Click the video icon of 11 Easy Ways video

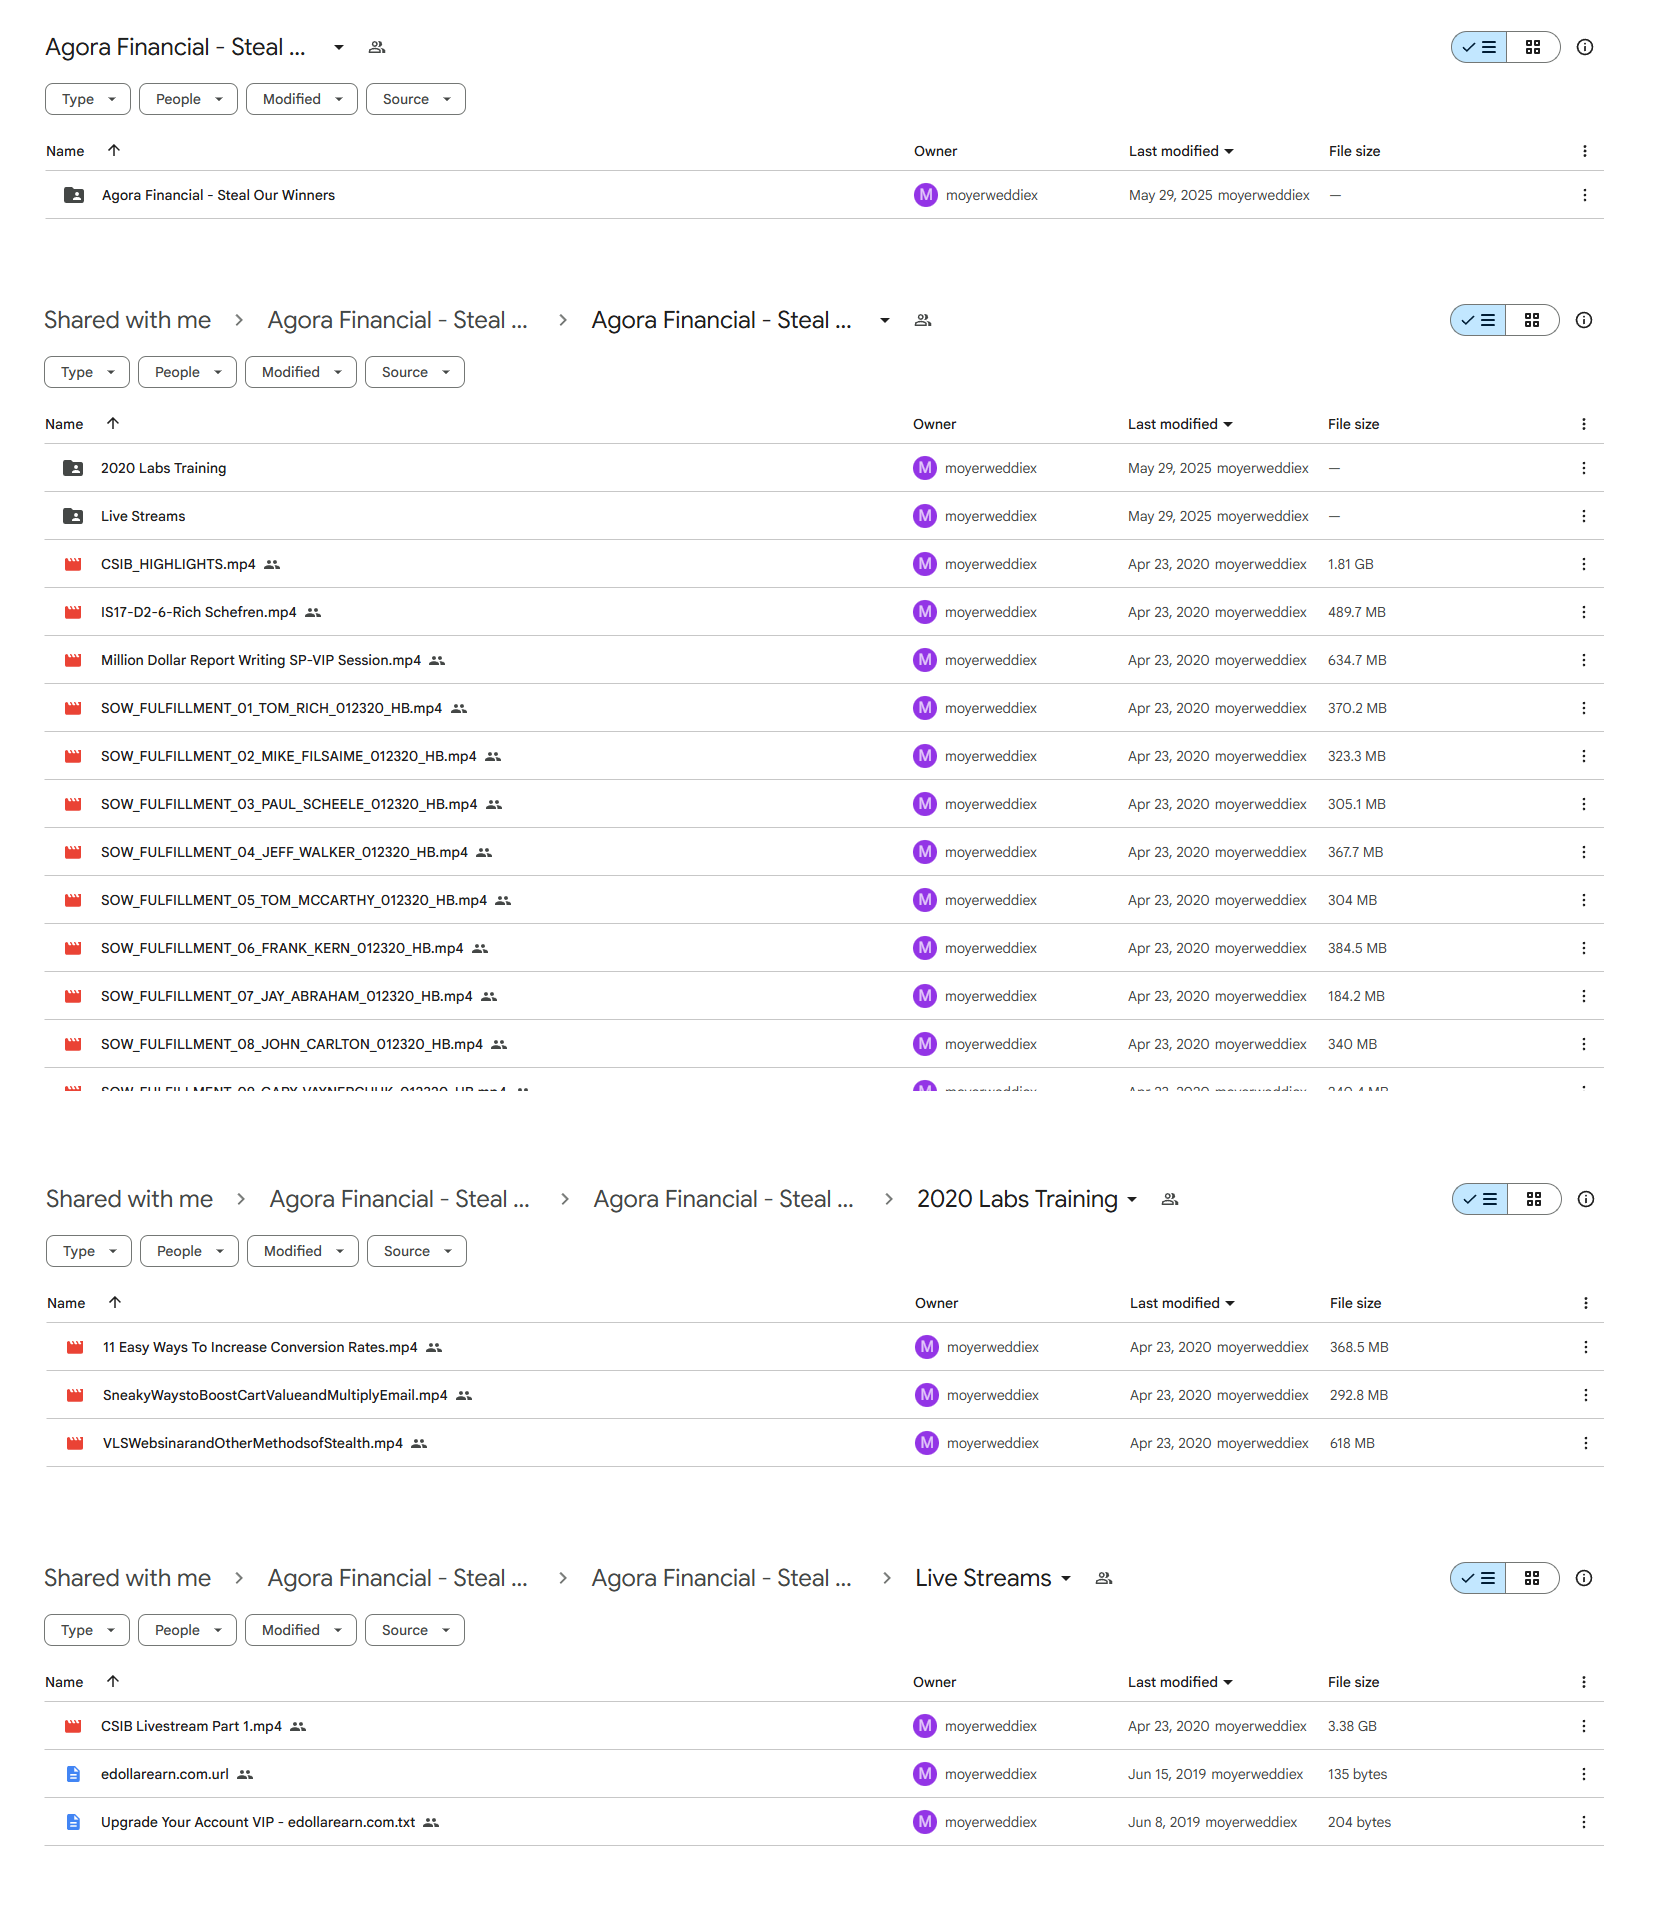[x=75, y=1347]
